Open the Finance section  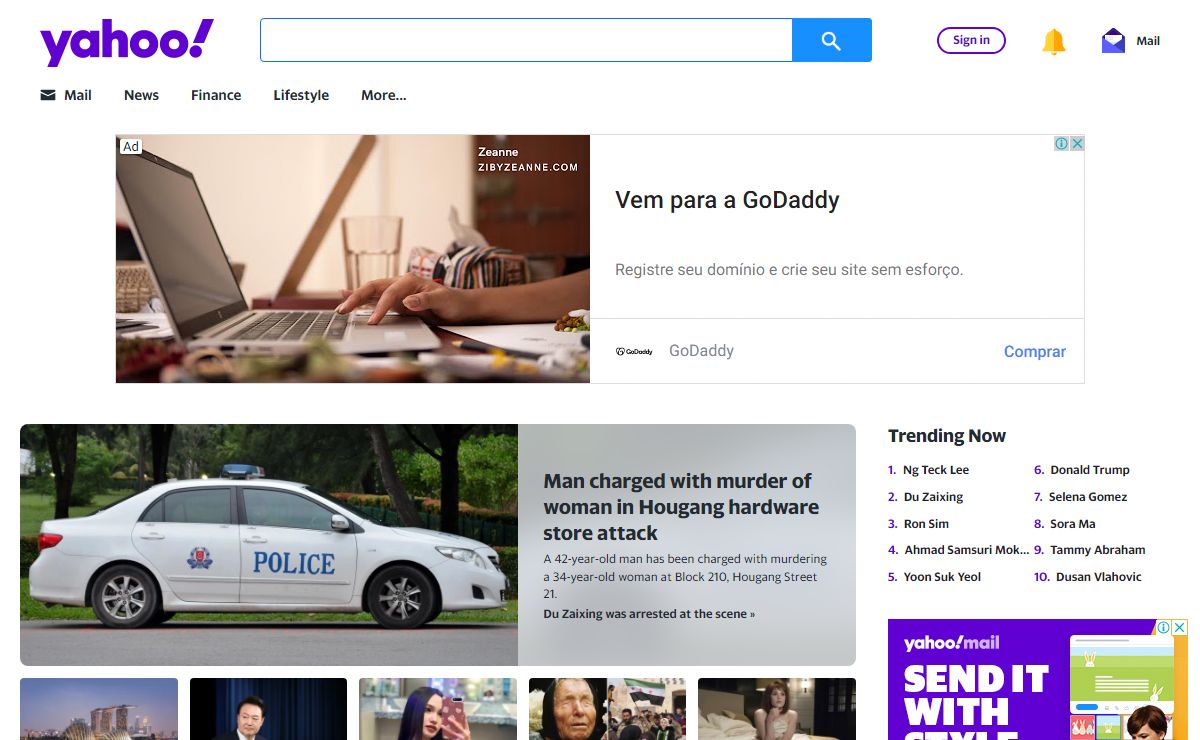pos(216,95)
